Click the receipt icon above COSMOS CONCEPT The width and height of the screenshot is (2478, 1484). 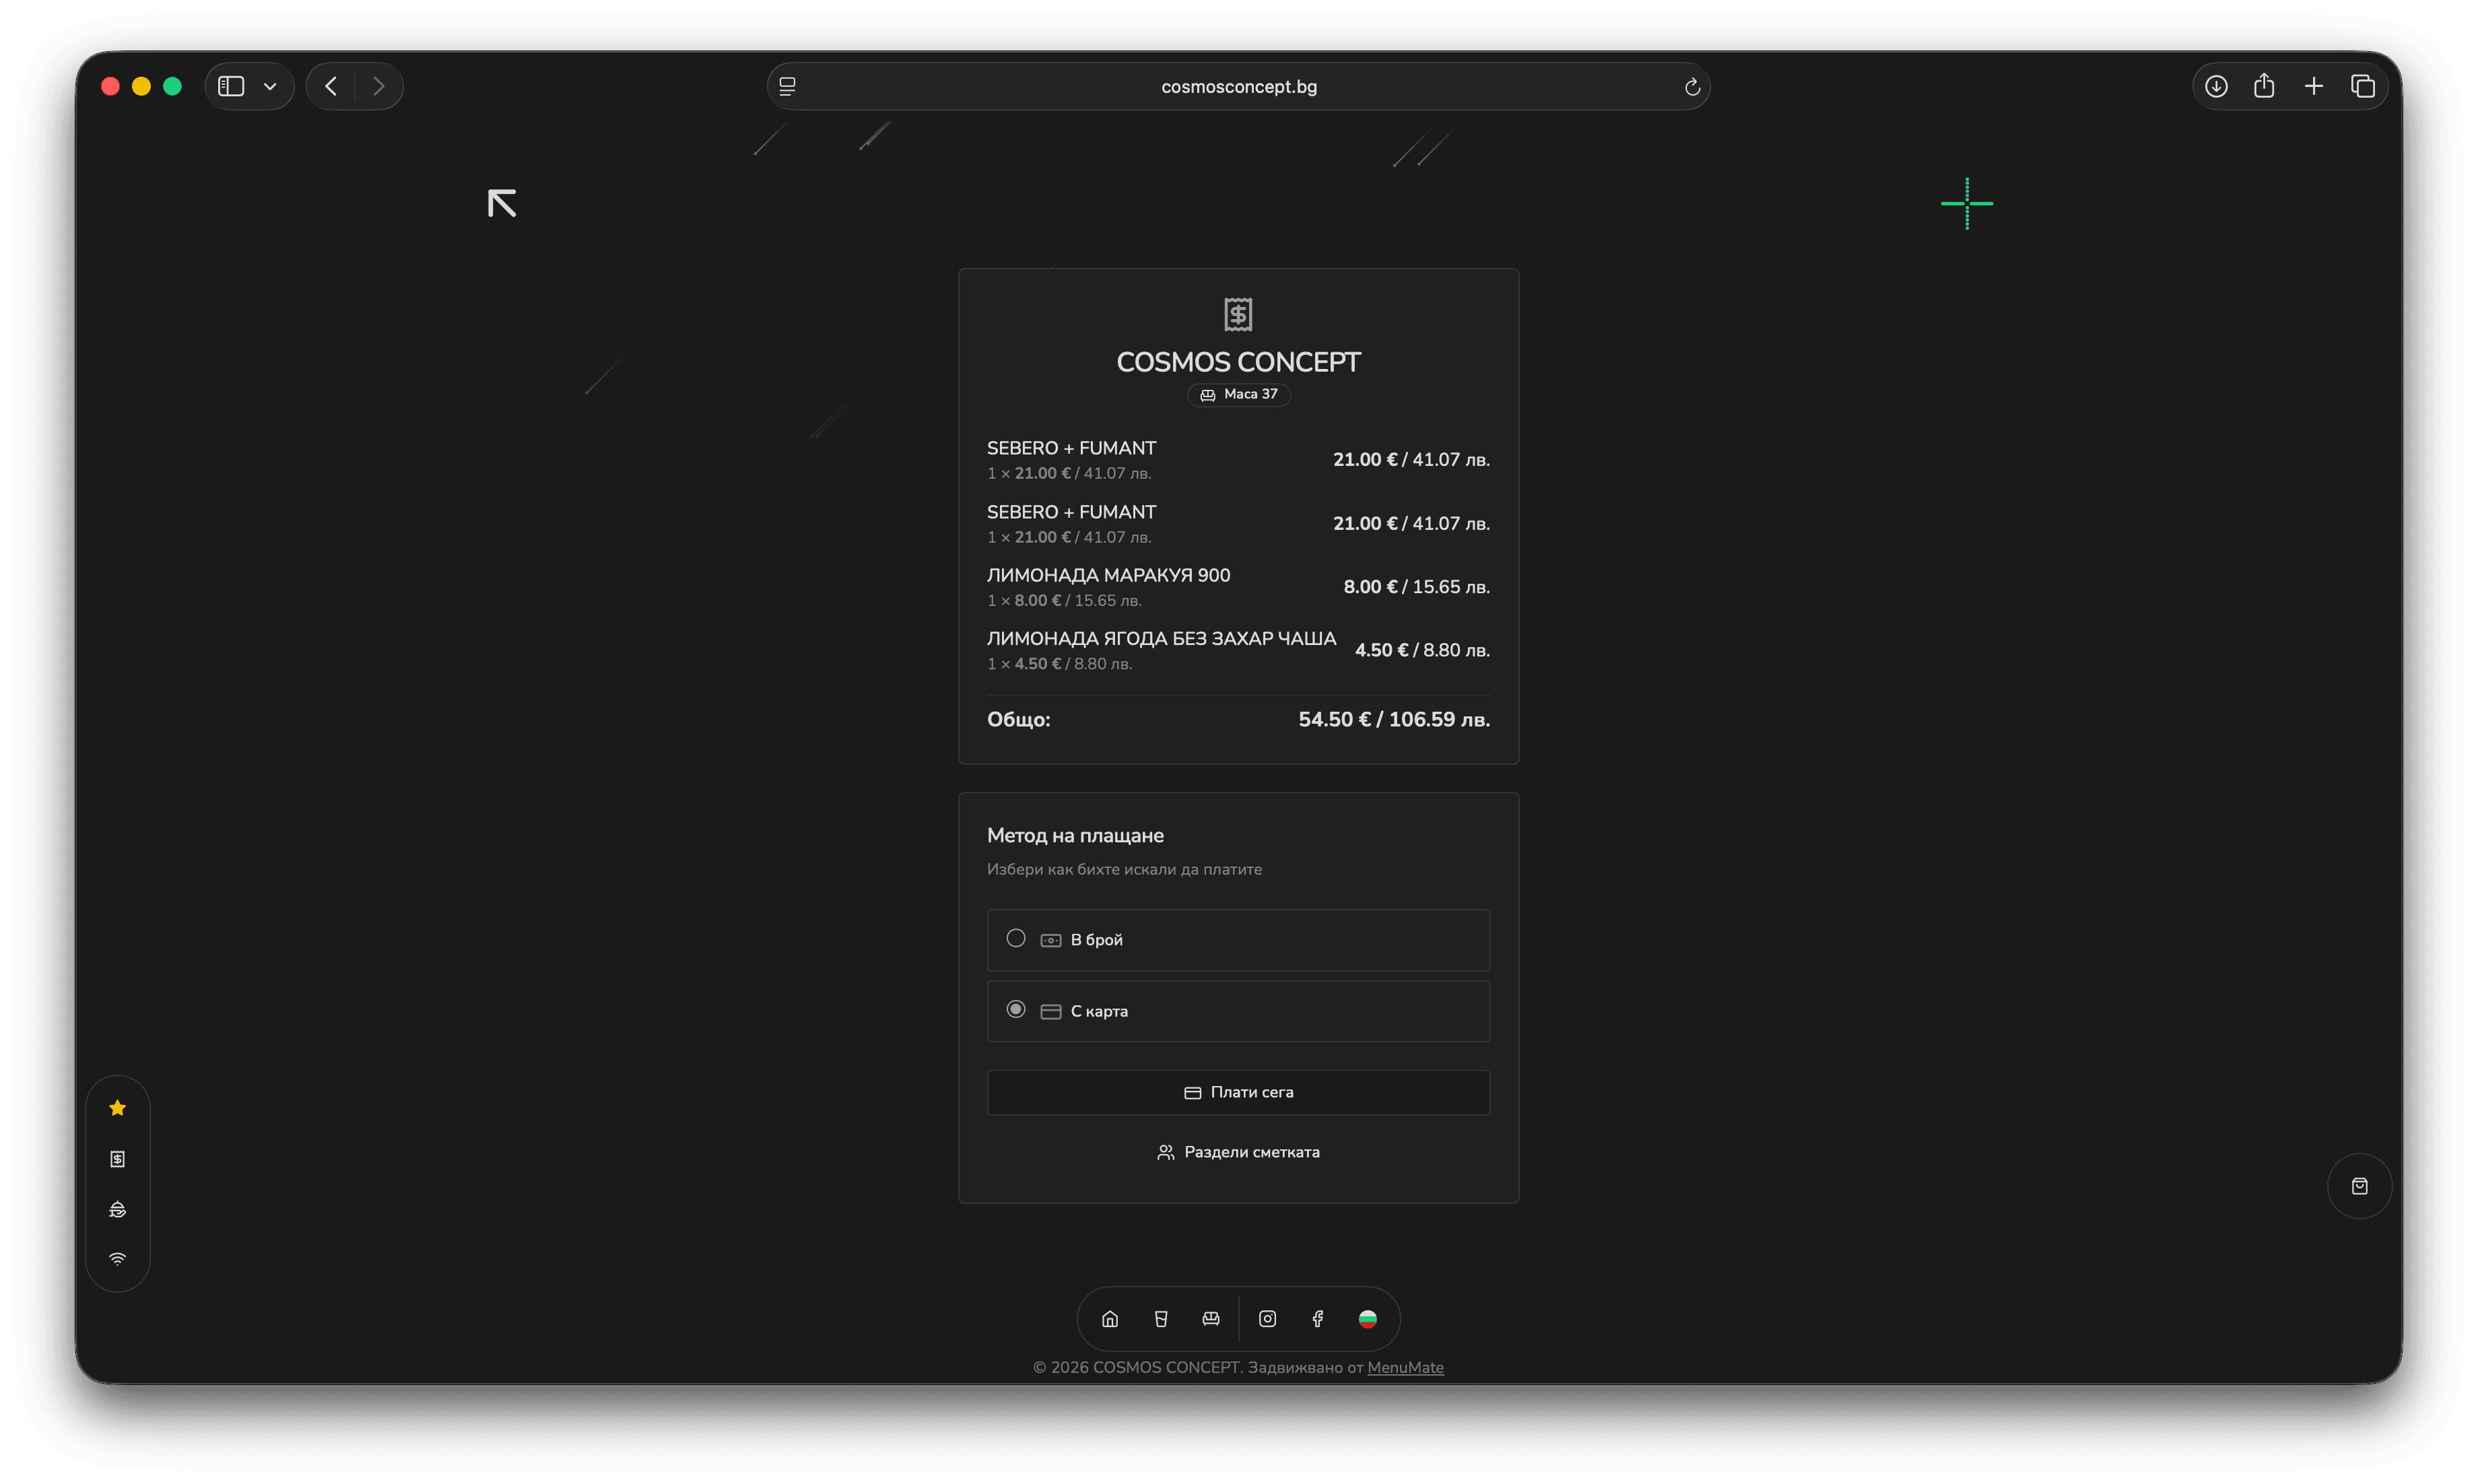[x=1238, y=315]
